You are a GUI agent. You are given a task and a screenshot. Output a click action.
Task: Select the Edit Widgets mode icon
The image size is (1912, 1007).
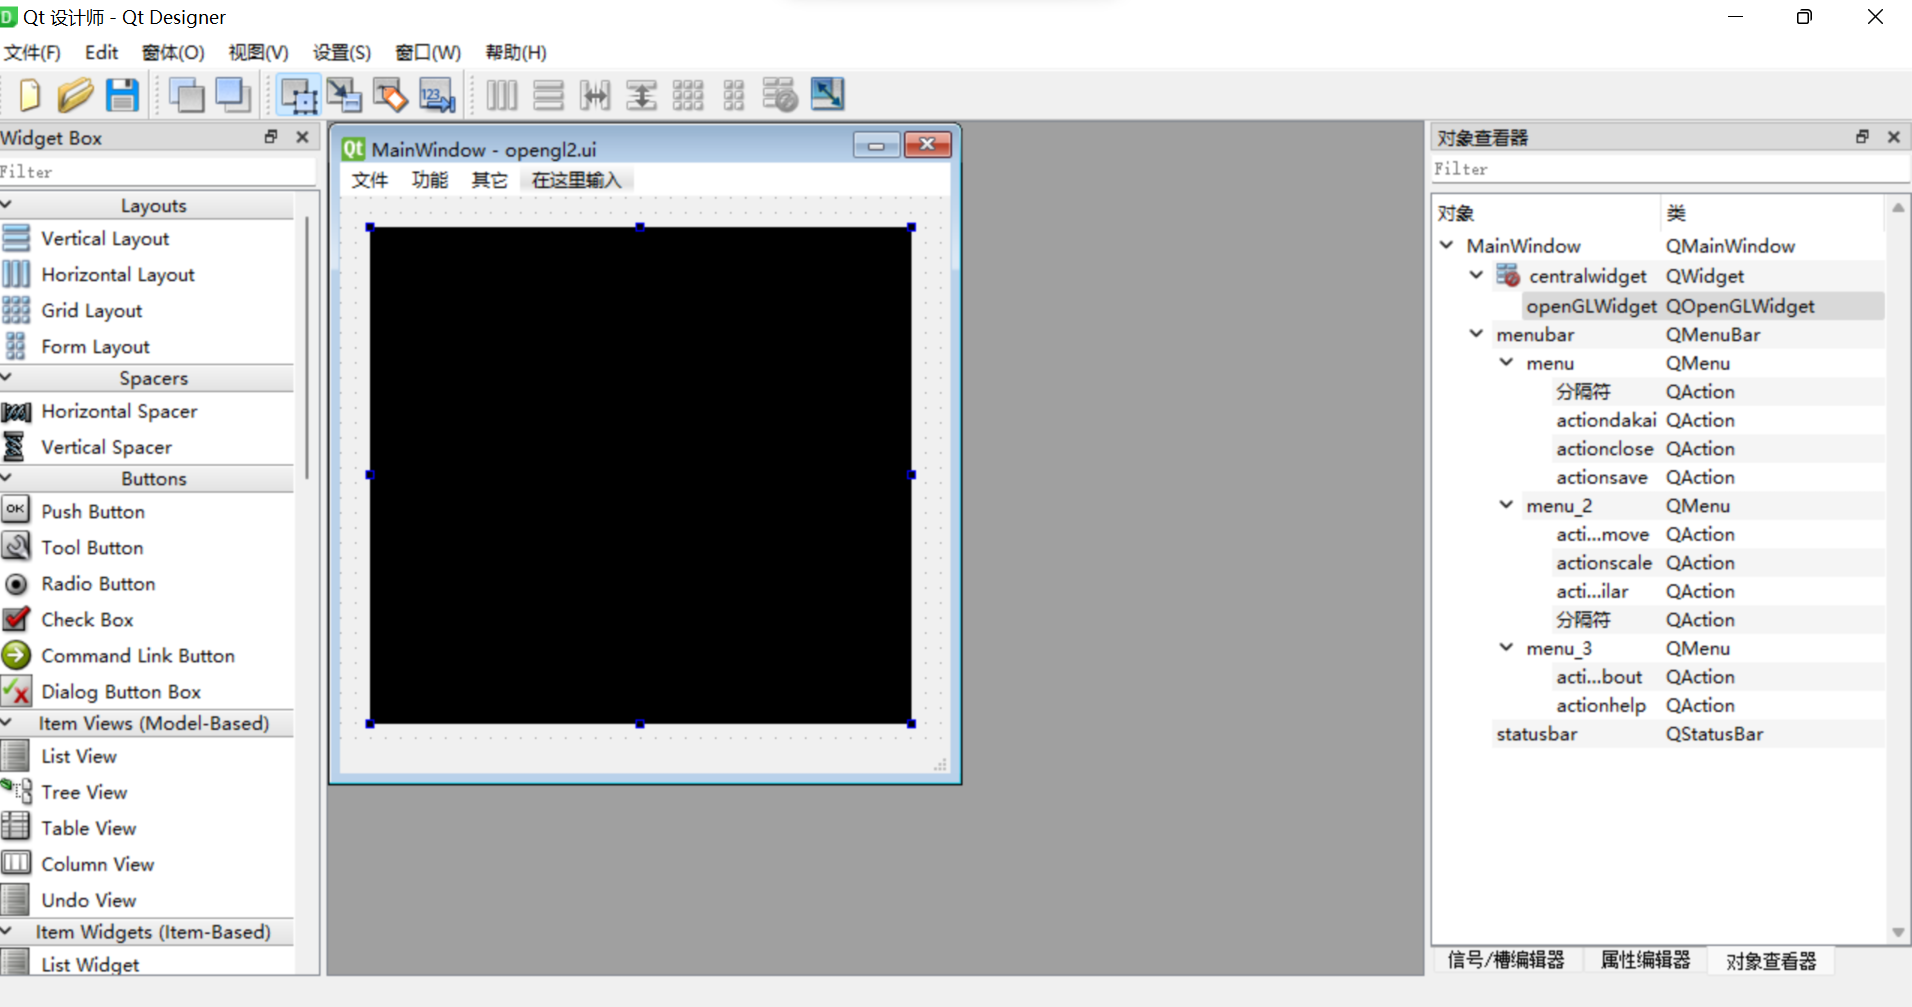pyautogui.click(x=298, y=95)
